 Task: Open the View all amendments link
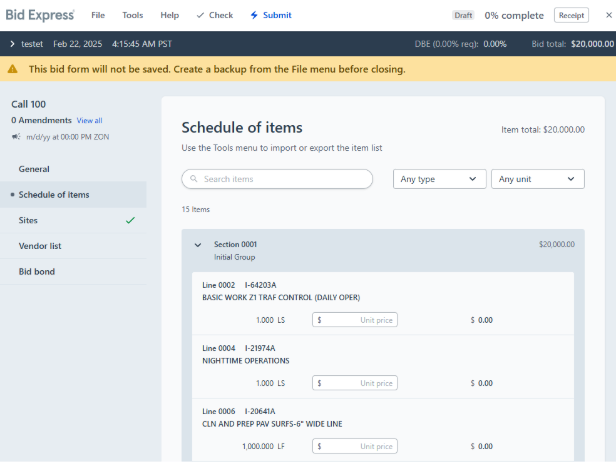[x=90, y=120]
